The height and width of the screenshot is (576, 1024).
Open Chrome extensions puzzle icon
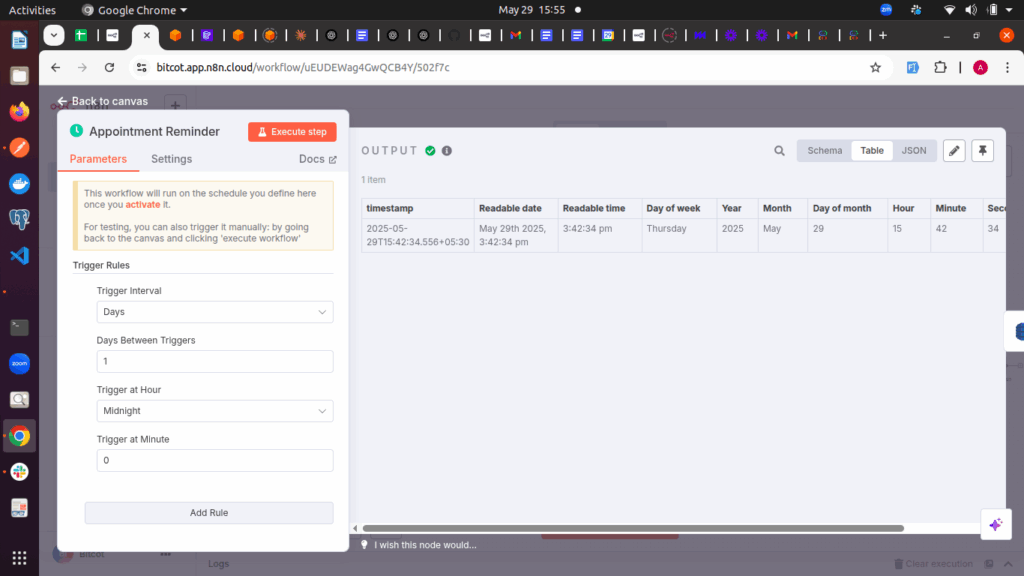pos(940,68)
